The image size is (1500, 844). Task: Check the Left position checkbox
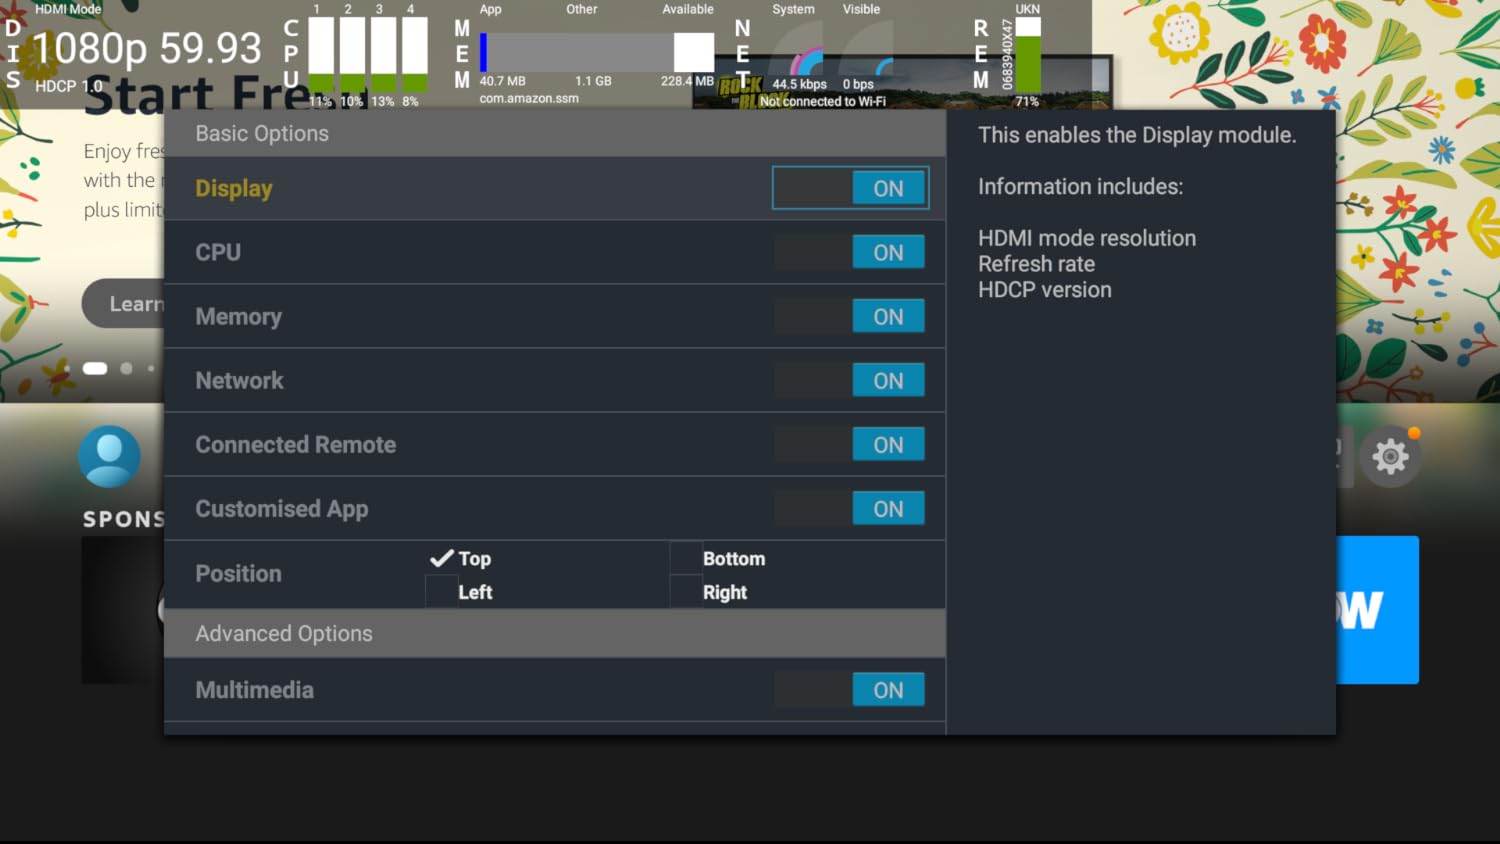click(x=441, y=591)
